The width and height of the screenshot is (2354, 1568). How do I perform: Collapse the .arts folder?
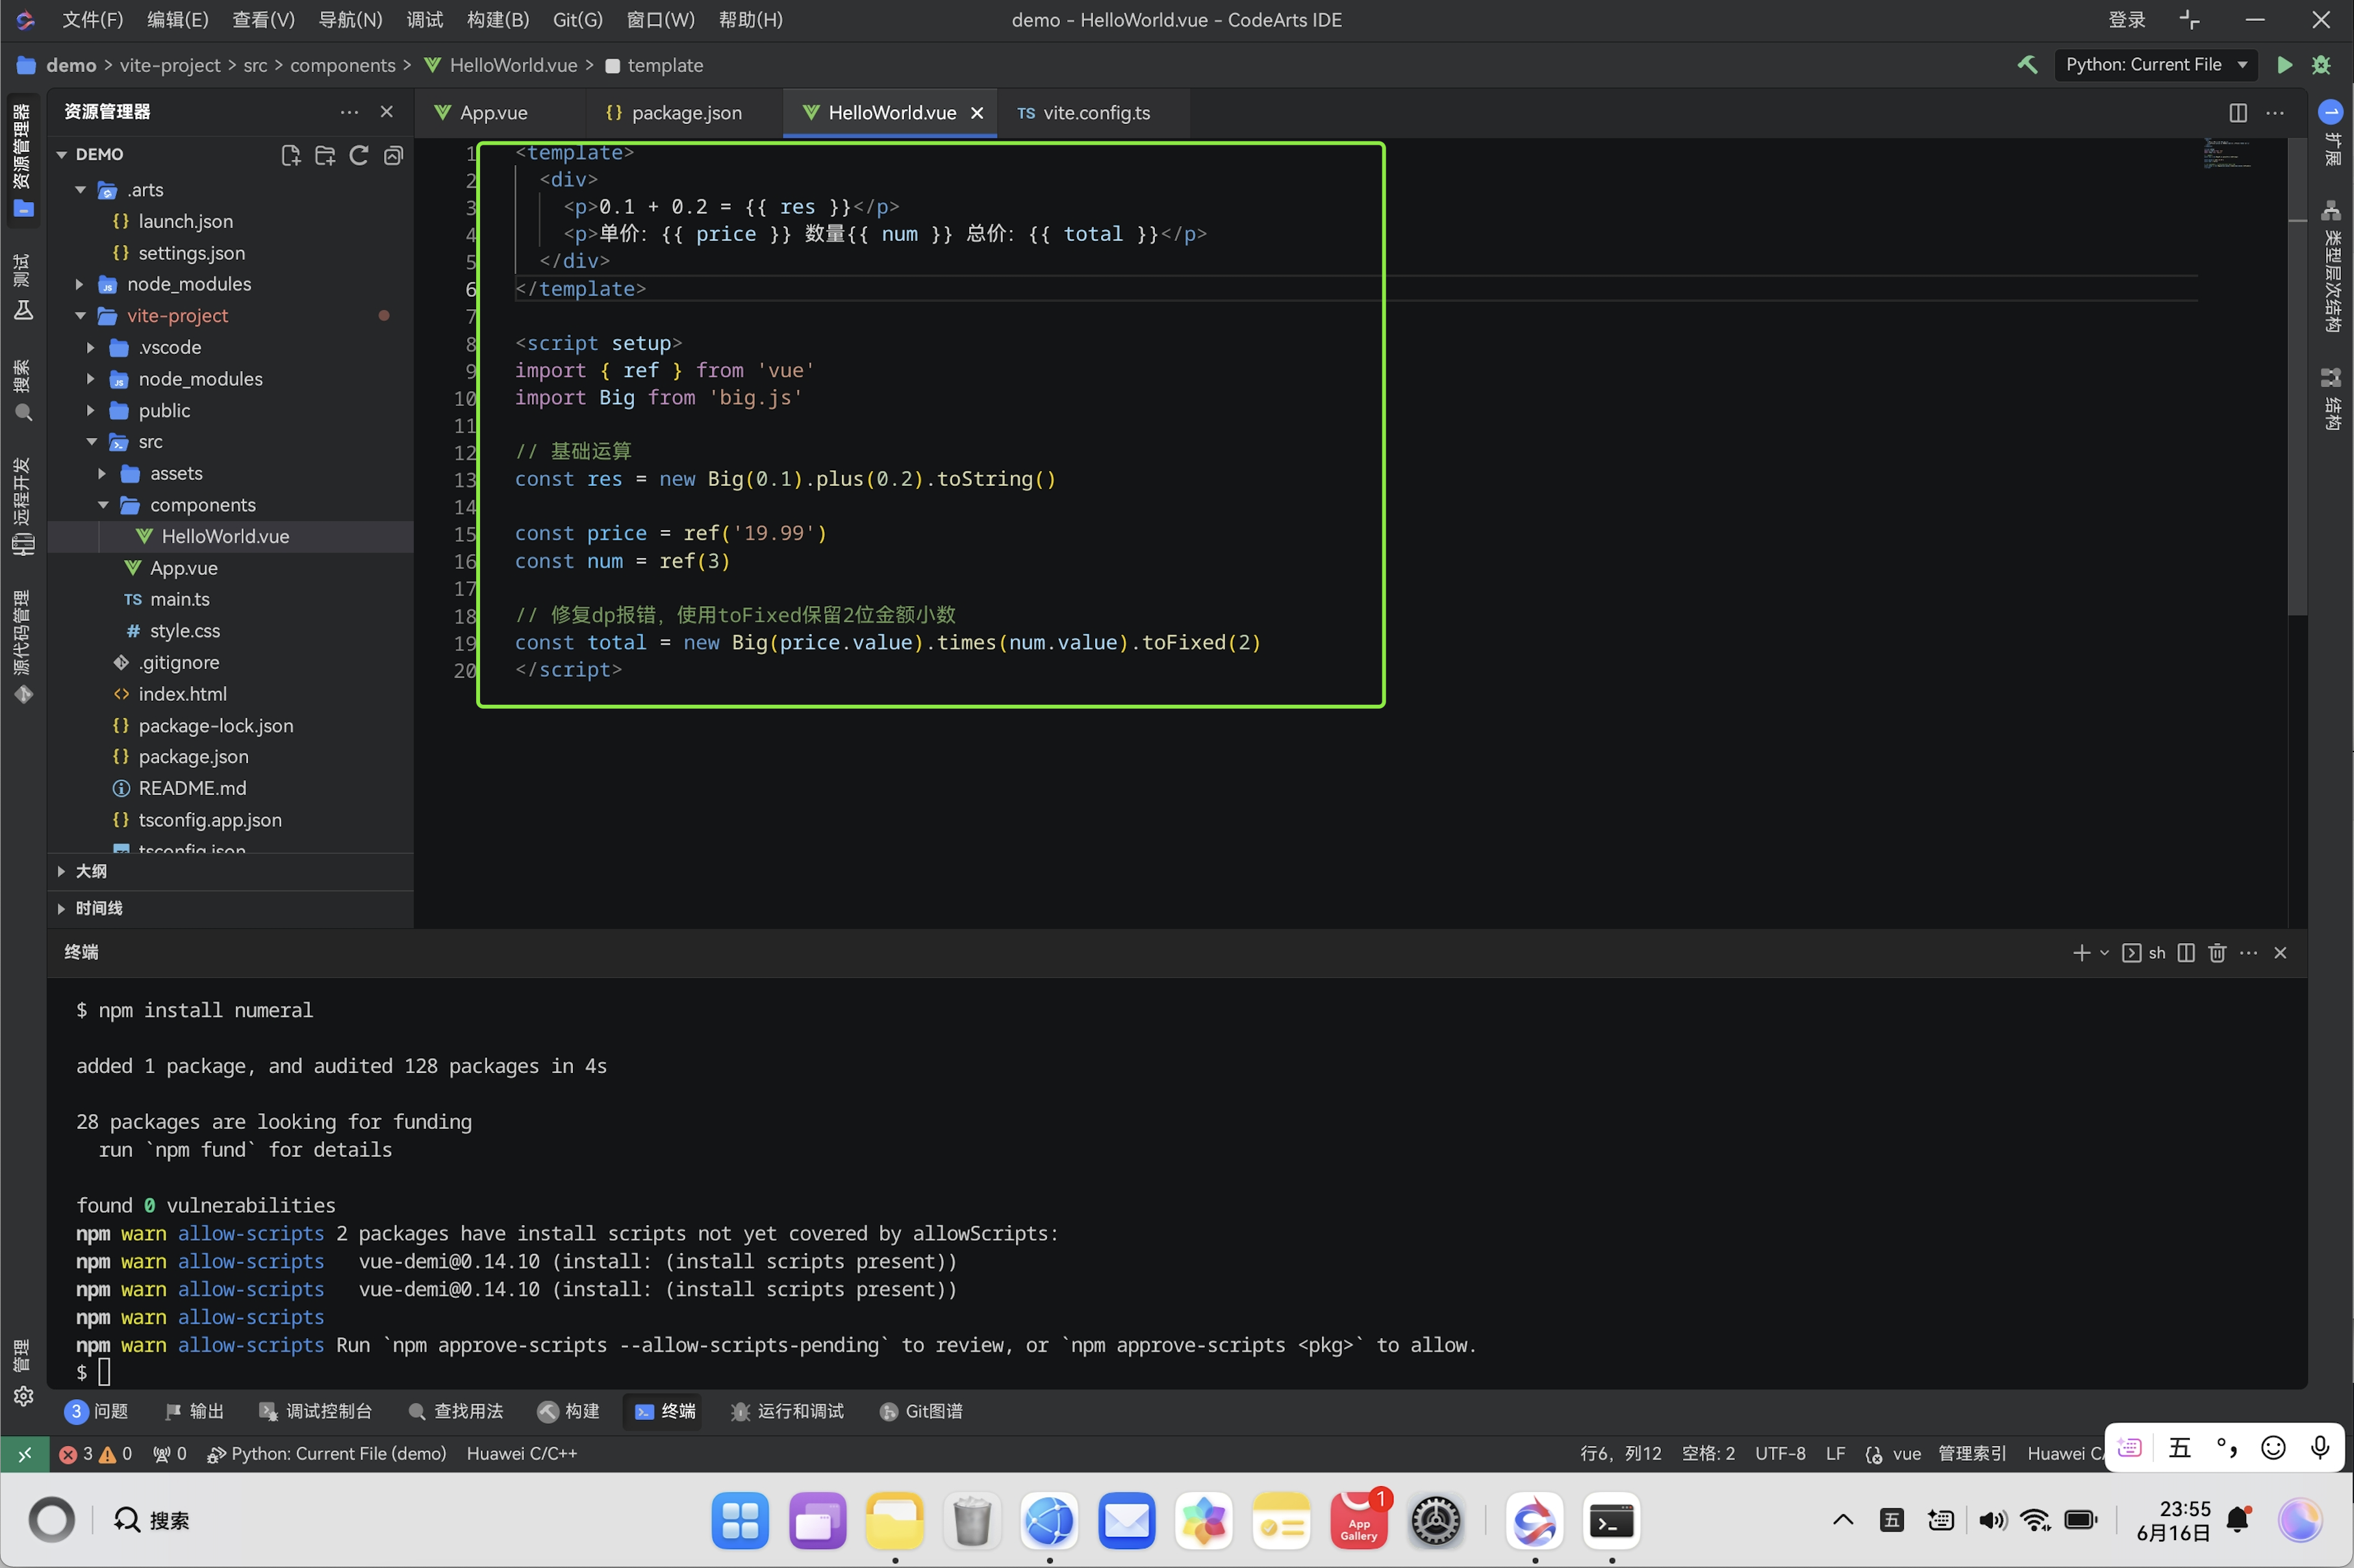click(x=80, y=190)
